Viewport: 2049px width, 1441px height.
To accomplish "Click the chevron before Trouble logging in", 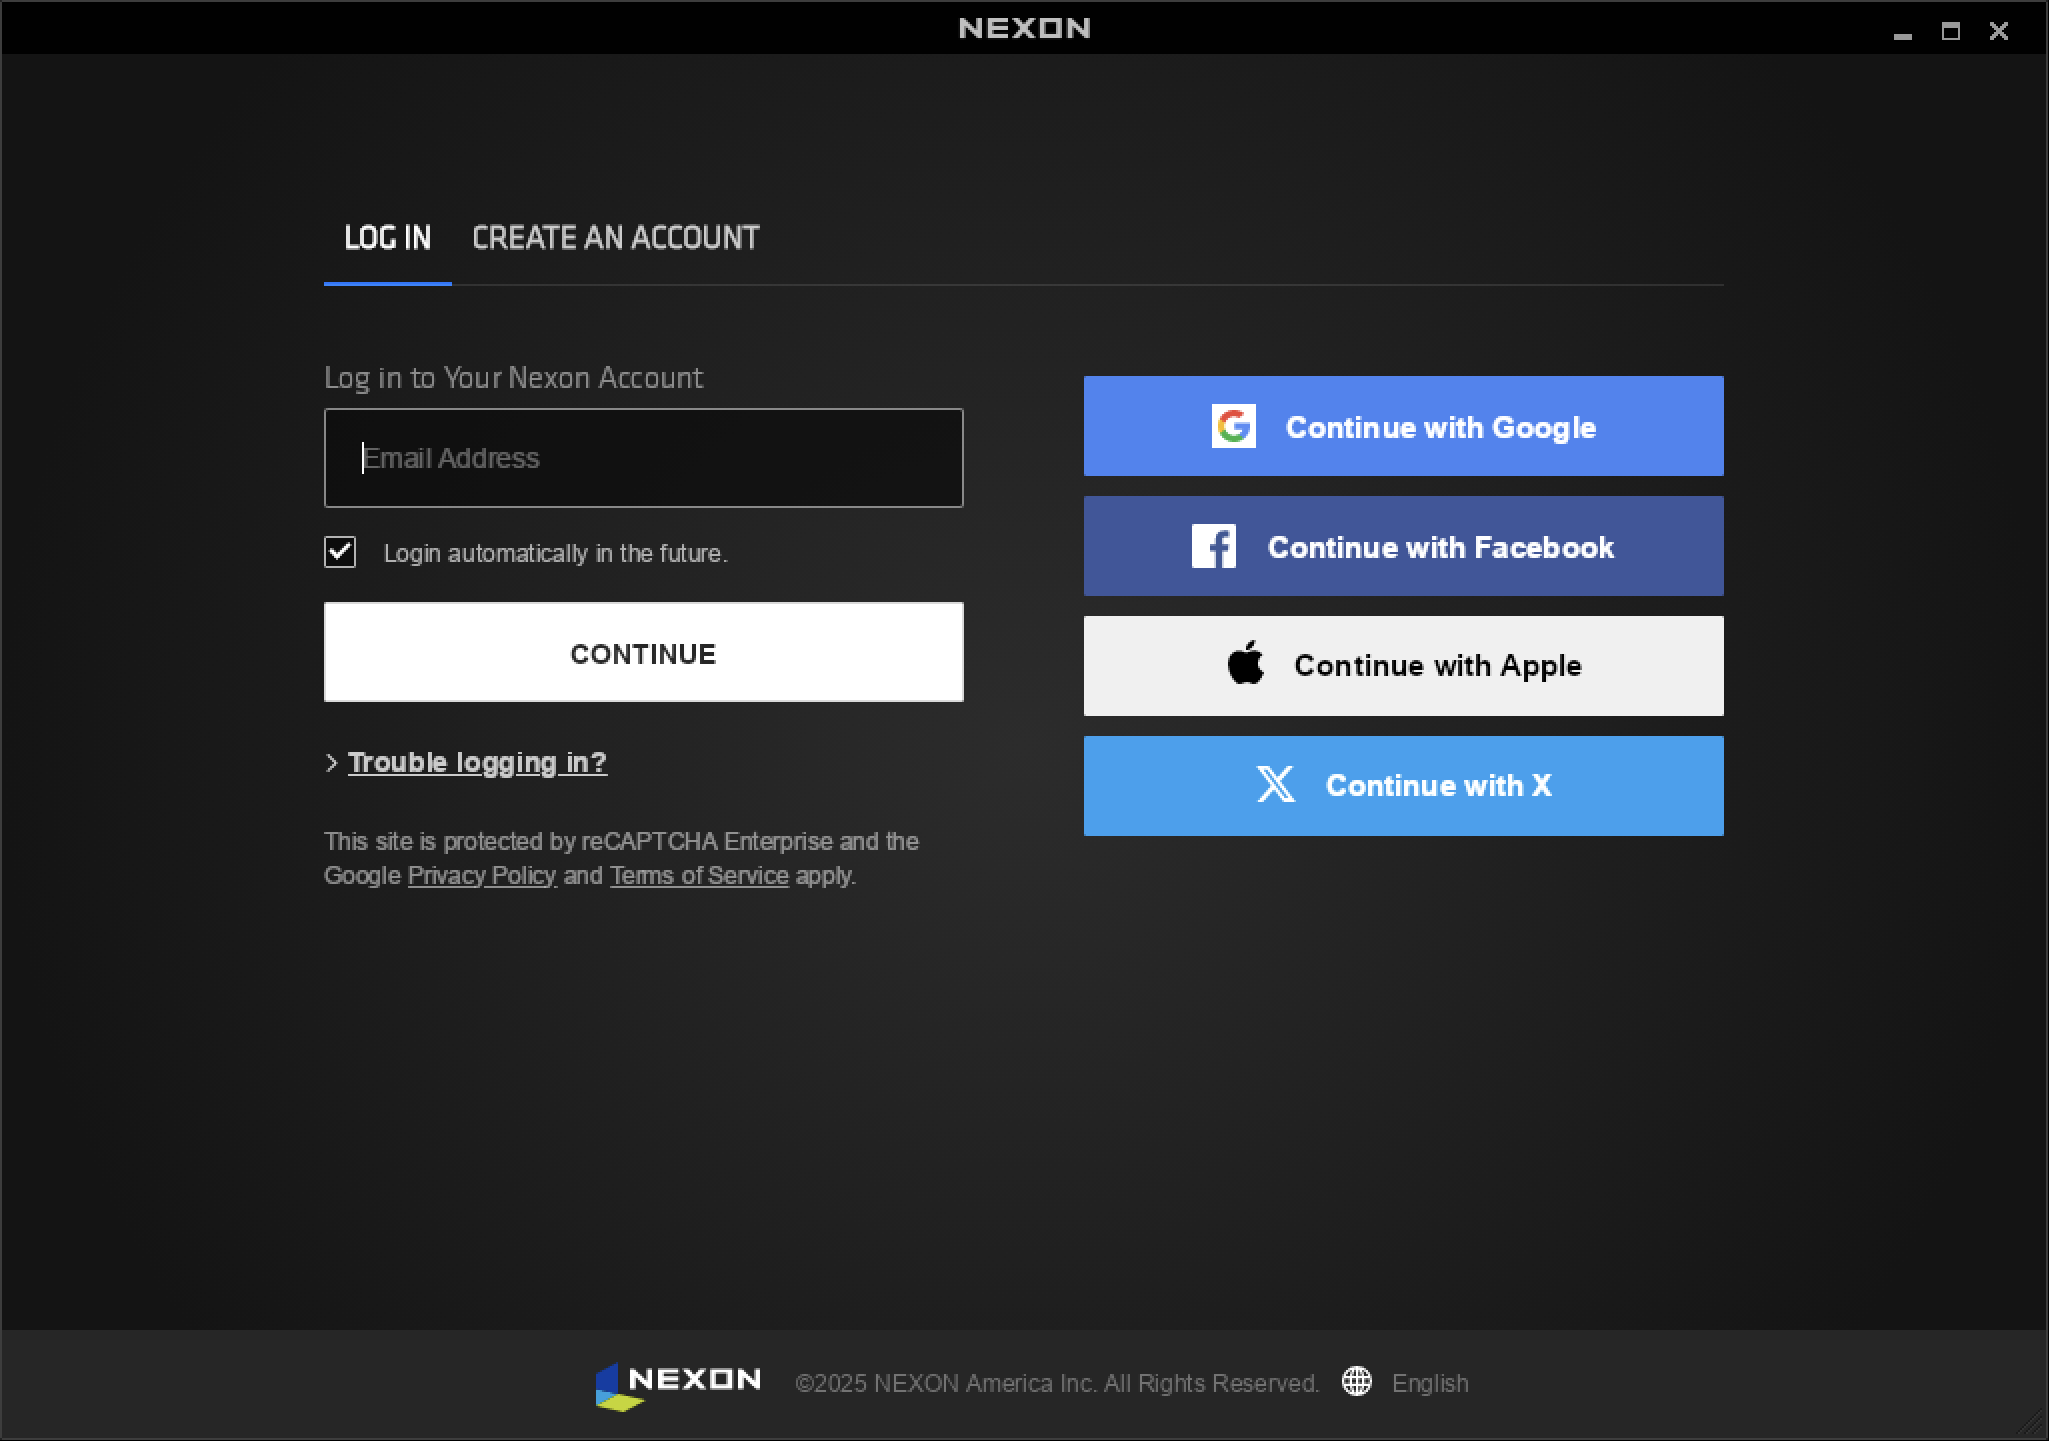I will (x=332, y=763).
